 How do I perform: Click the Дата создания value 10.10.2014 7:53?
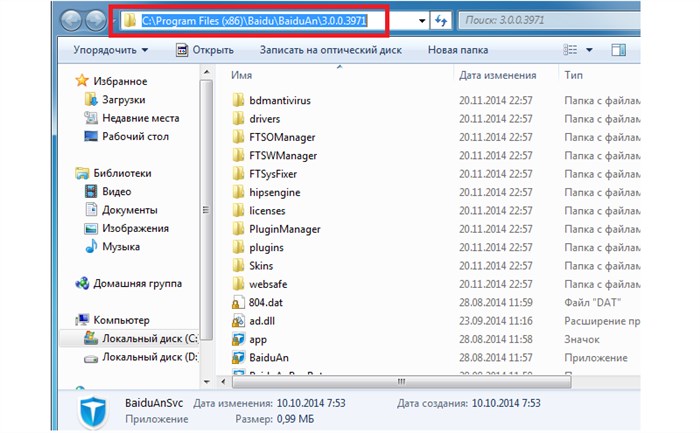pyautogui.click(x=506, y=403)
